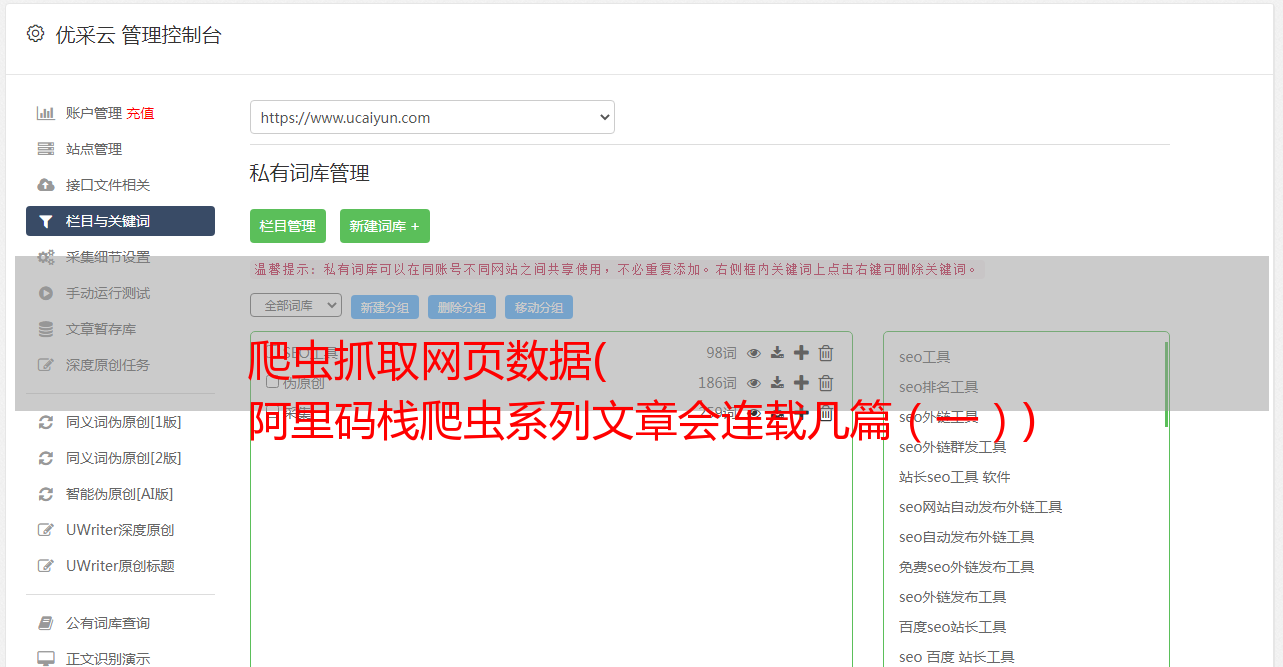Select keyword seo外链发布工具
Image resolution: width=1283 pixels, height=667 pixels.
(953, 597)
